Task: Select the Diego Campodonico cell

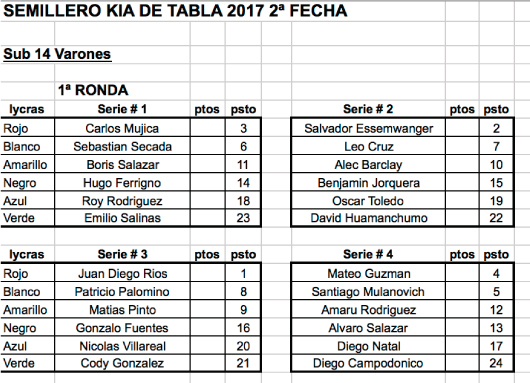Action: pos(368,363)
